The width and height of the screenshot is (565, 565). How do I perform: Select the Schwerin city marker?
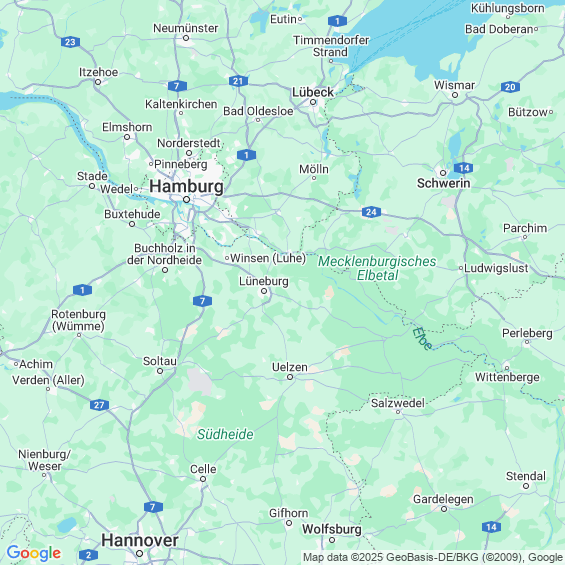pyautogui.click(x=443, y=173)
